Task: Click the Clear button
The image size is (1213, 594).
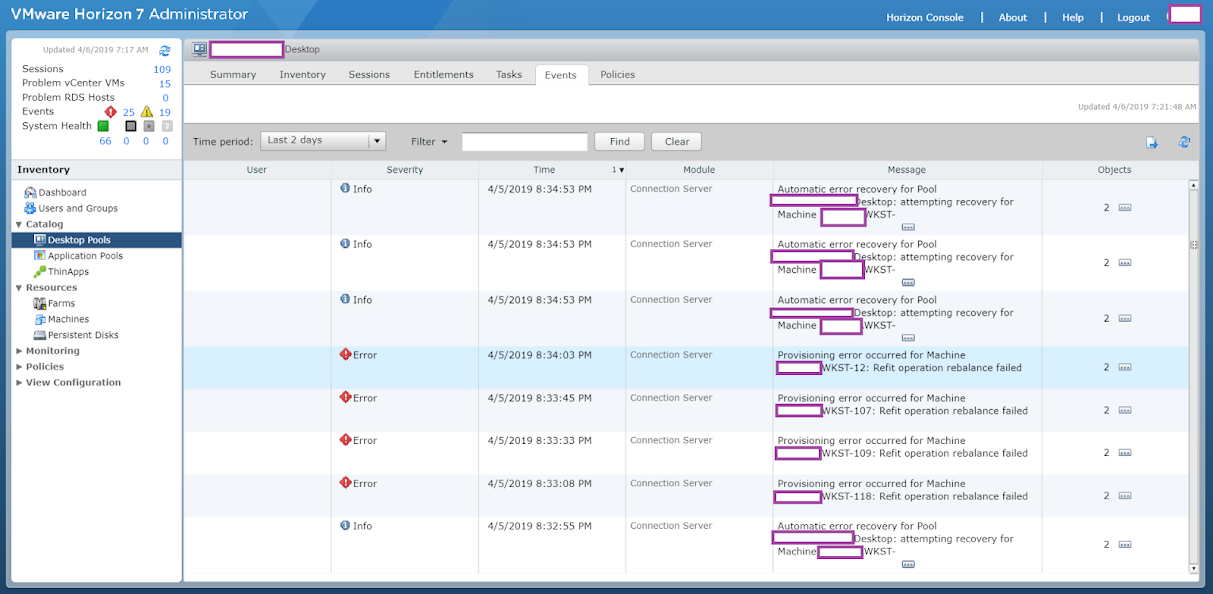Action: pyautogui.click(x=677, y=142)
